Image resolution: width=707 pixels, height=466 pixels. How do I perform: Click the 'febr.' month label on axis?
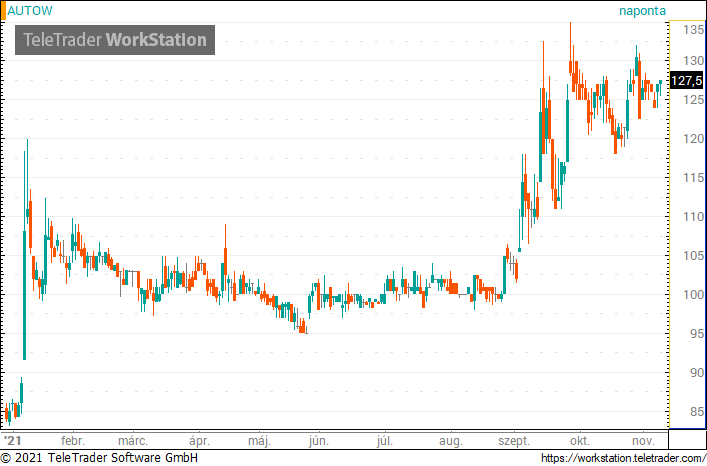point(73,441)
